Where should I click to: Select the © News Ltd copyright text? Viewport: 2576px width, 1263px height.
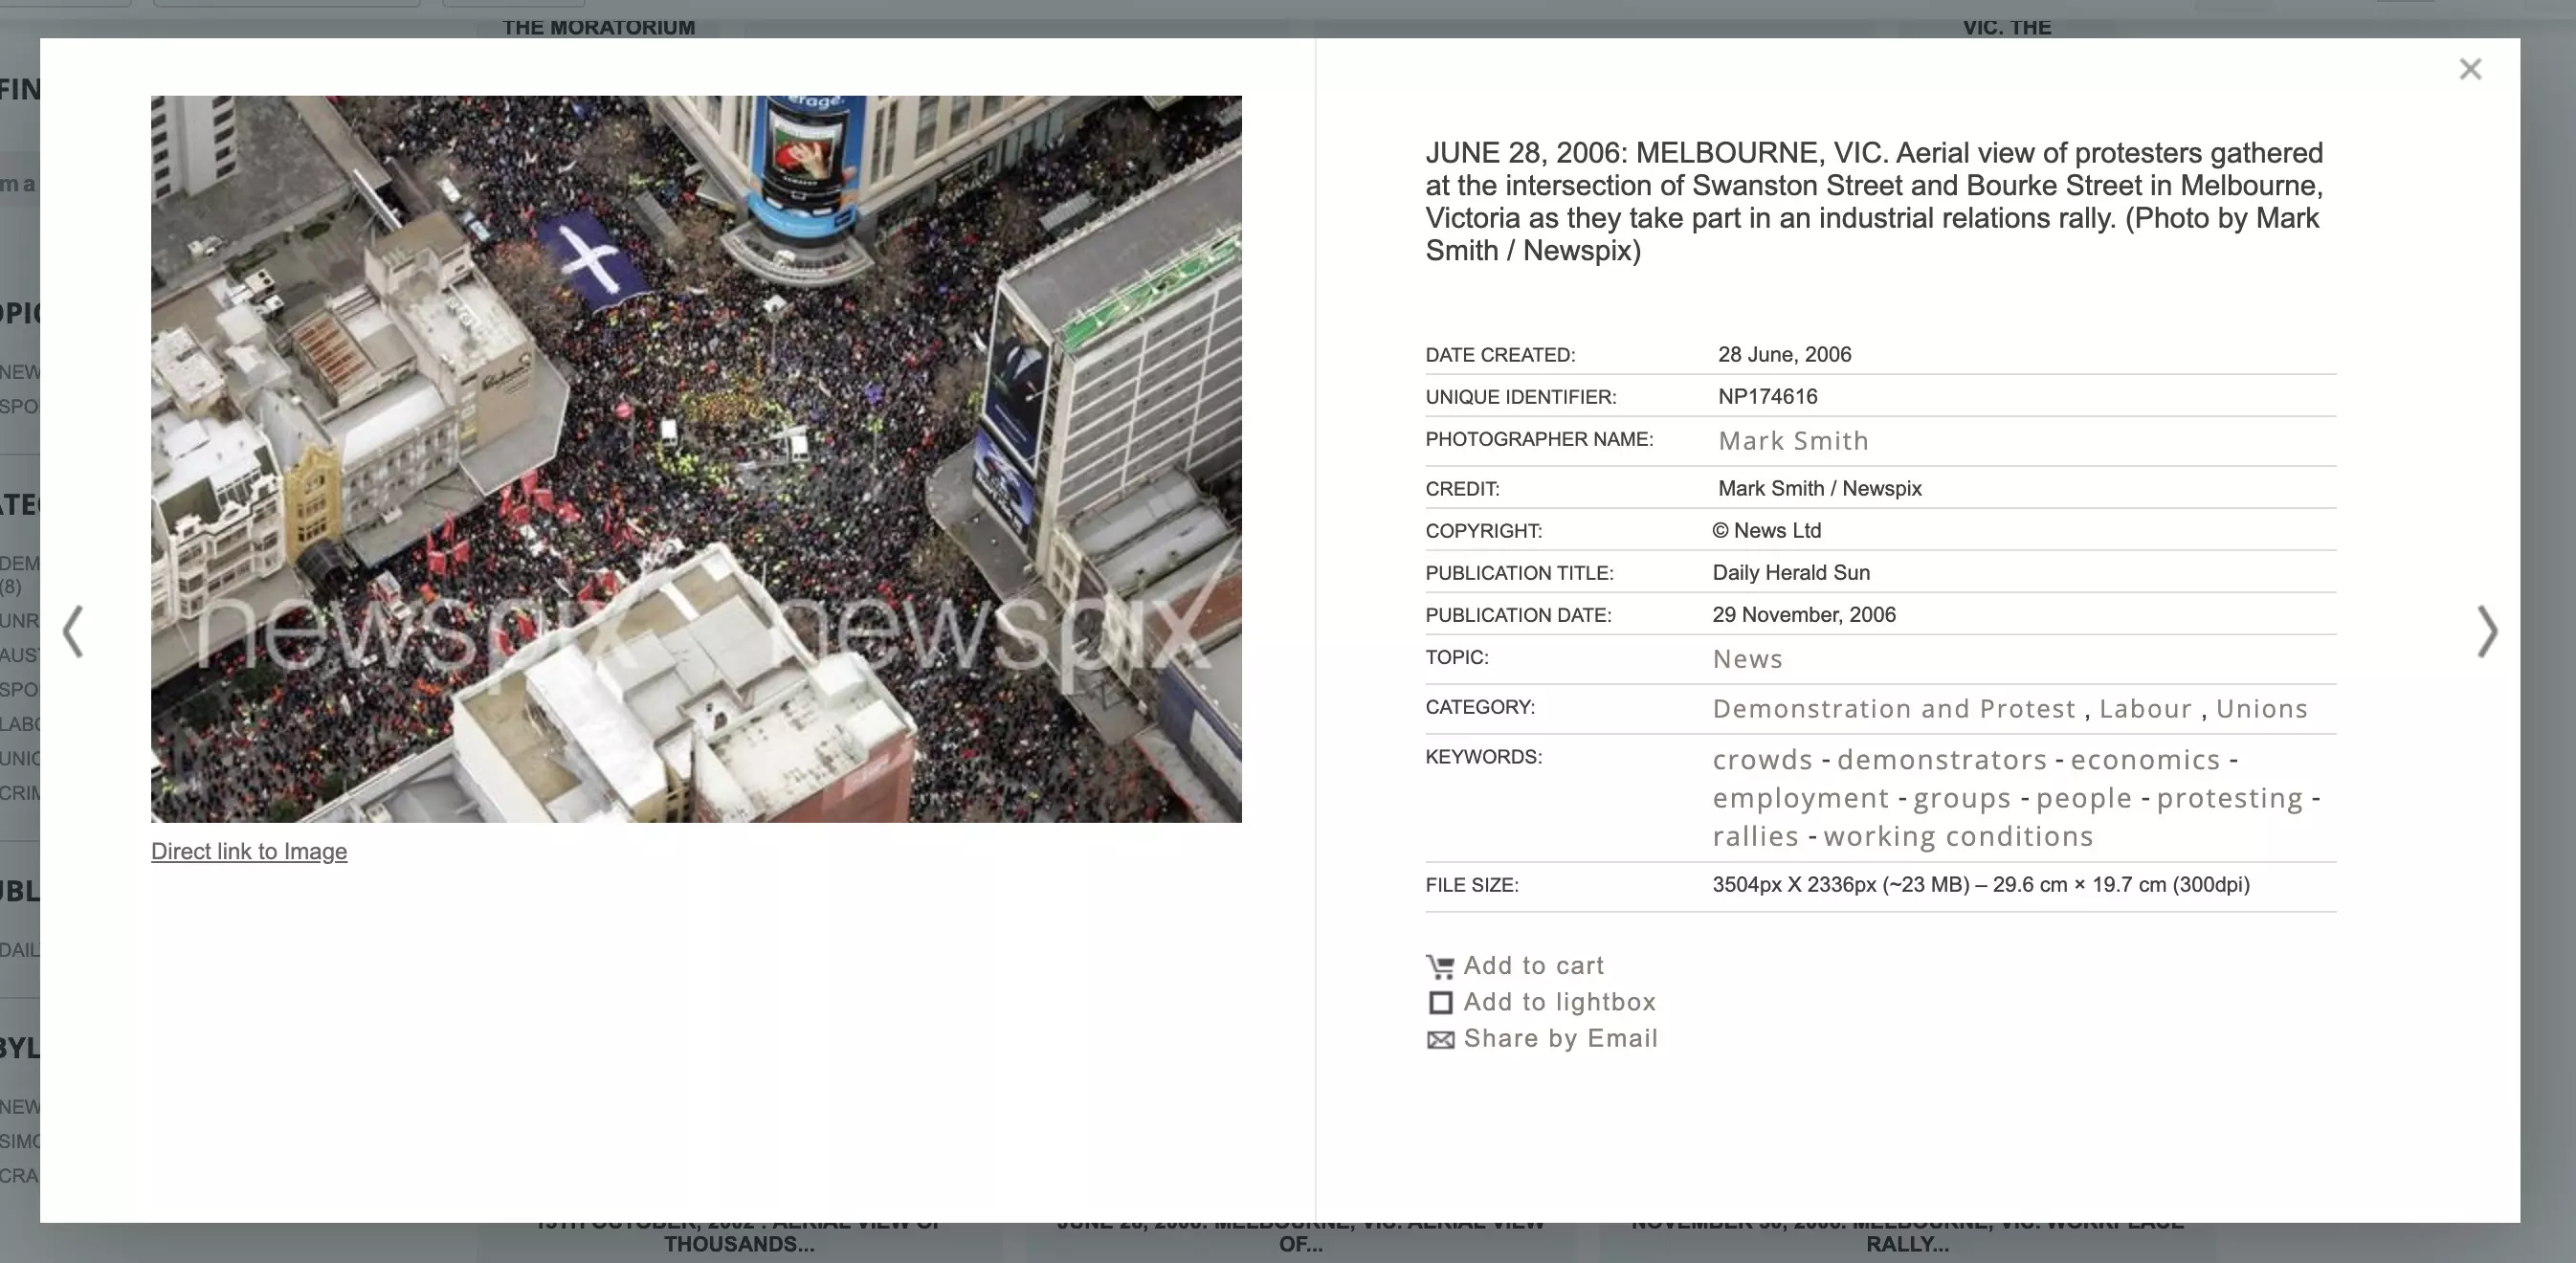[1766, 531]
